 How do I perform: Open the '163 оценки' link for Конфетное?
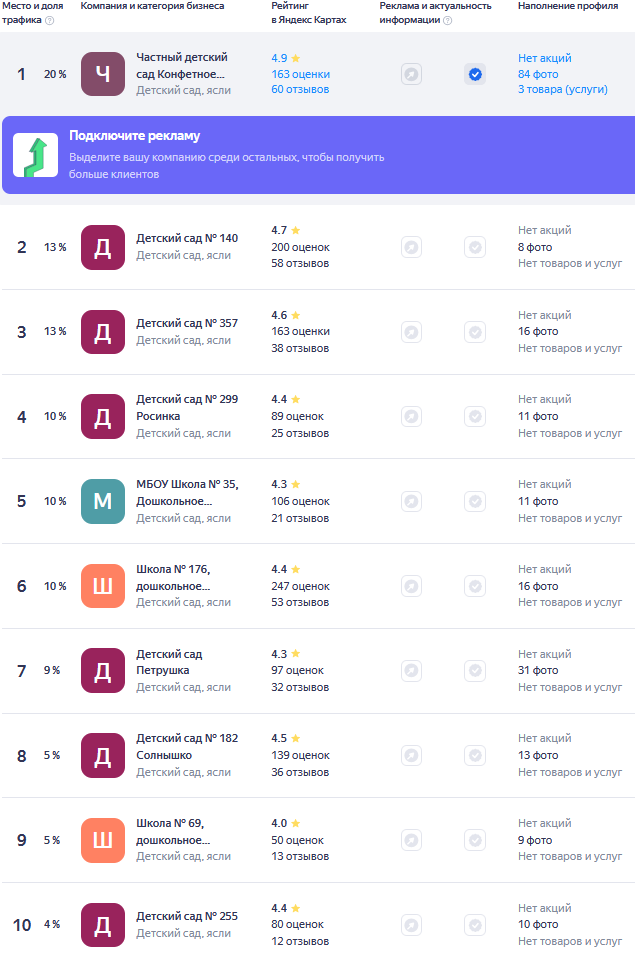301,74
